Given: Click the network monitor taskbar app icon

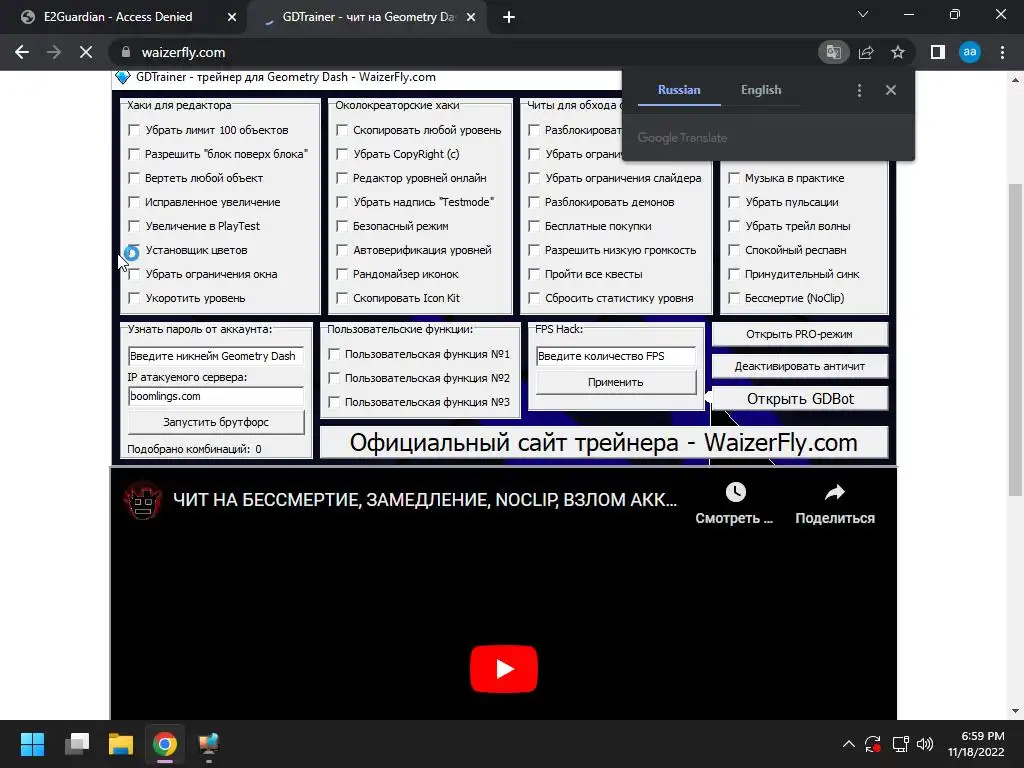Looking at the screenshot, I should [x=209, y=744].
